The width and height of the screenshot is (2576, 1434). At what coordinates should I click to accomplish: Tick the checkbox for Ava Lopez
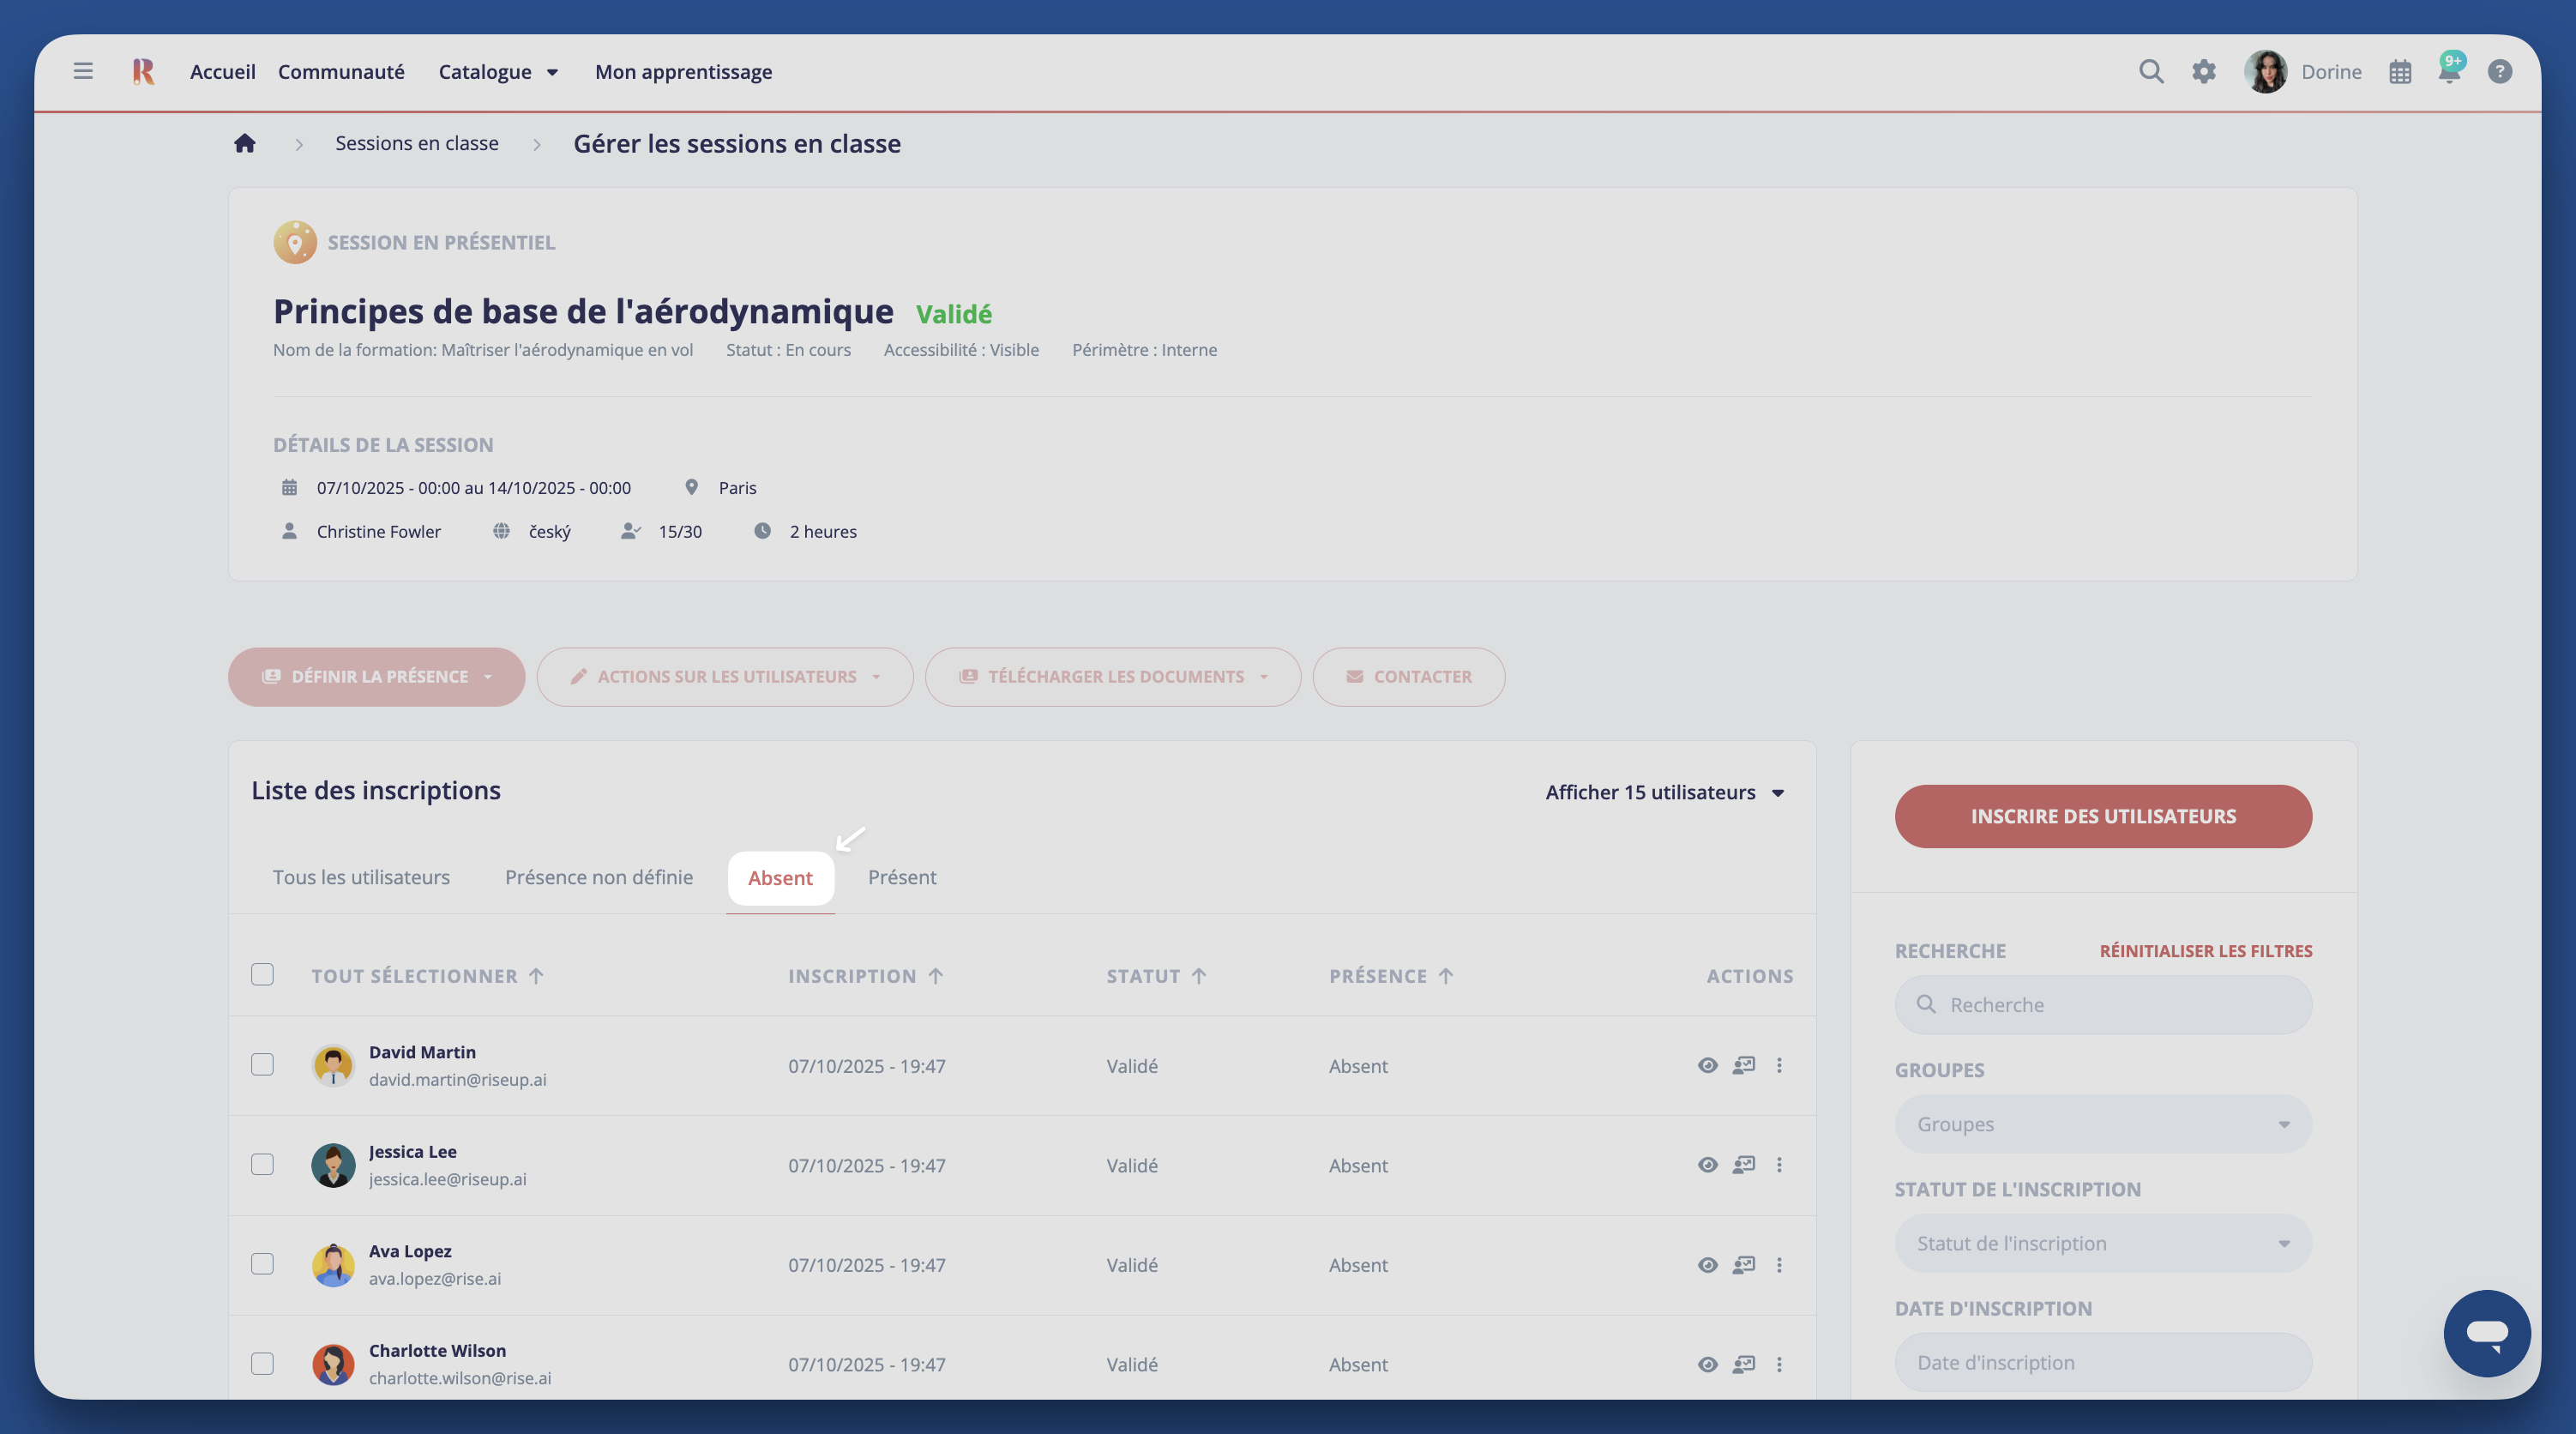(x=262, y=1264)
